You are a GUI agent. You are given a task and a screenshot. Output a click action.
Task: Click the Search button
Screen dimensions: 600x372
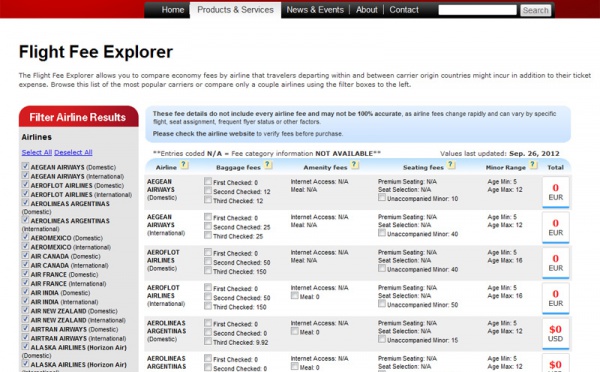coord(535,10)
